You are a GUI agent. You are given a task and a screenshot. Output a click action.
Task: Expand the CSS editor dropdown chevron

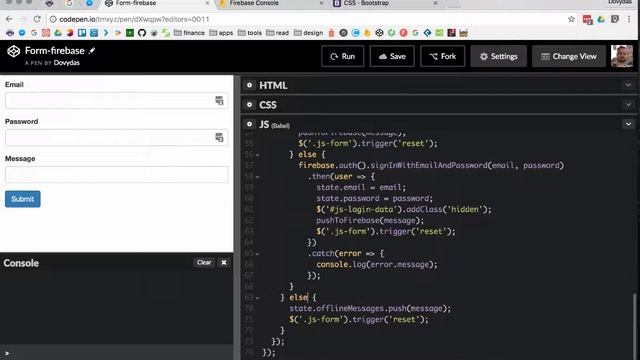coord(628,104)
